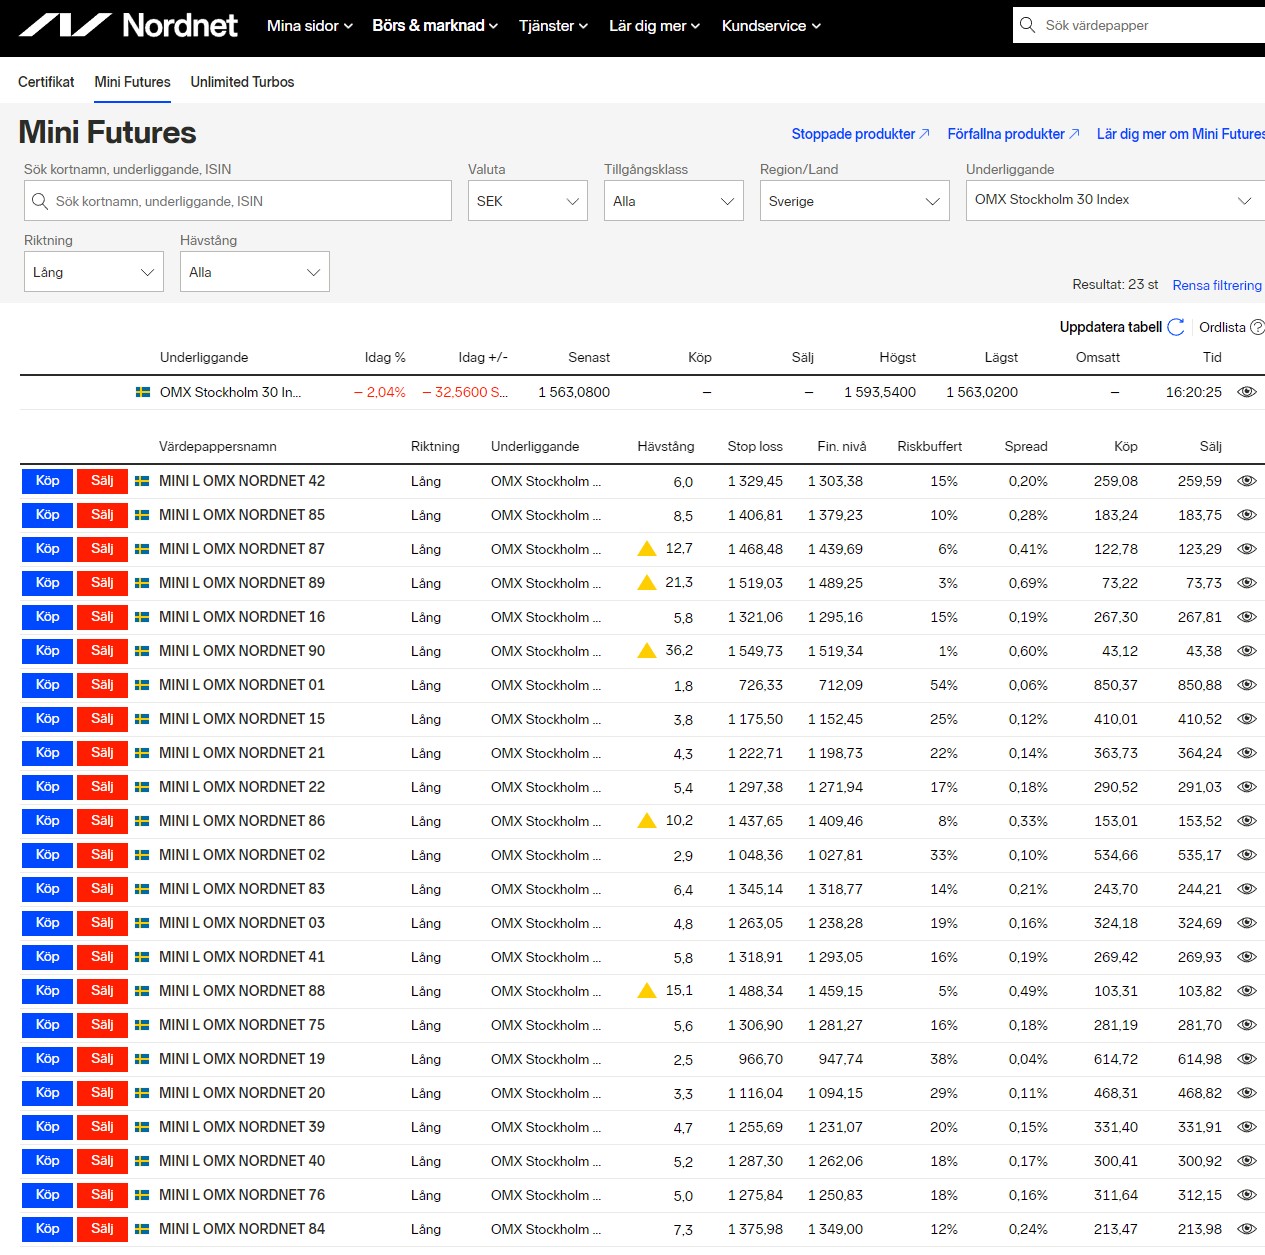Click warning triangle for MINI L OMX NORDNET 90
The height and width of the screenshot is (1255, 1265).
pyautogui.click(x=647, y=651)
